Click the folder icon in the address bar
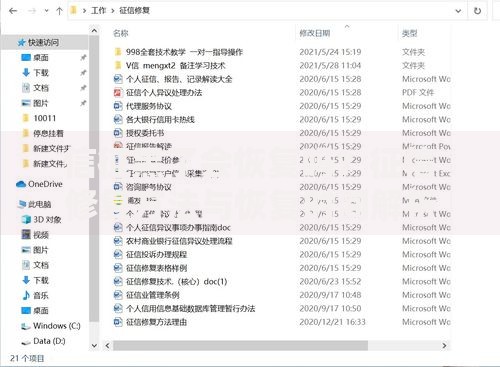This screenshot has height=367, width=500. 74,11
